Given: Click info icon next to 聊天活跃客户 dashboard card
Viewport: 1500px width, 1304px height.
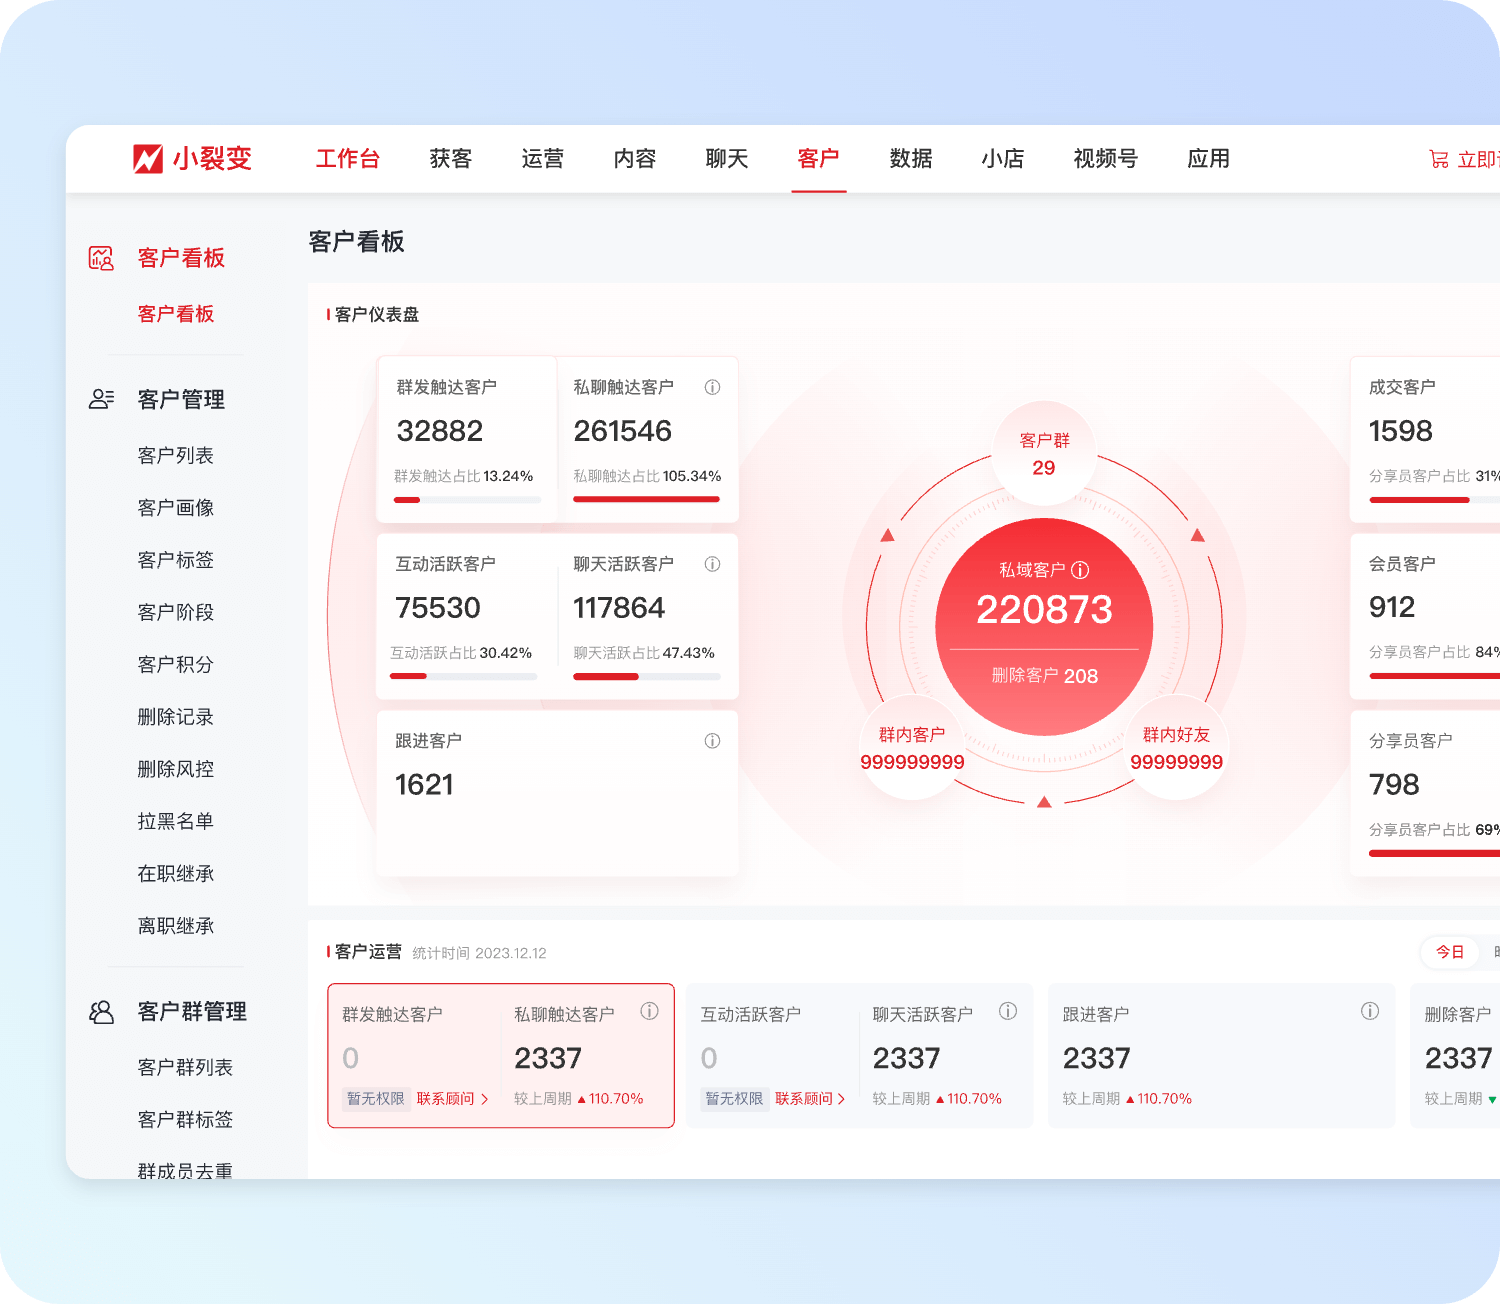Looking at the screenshot, I should point(712,564).
